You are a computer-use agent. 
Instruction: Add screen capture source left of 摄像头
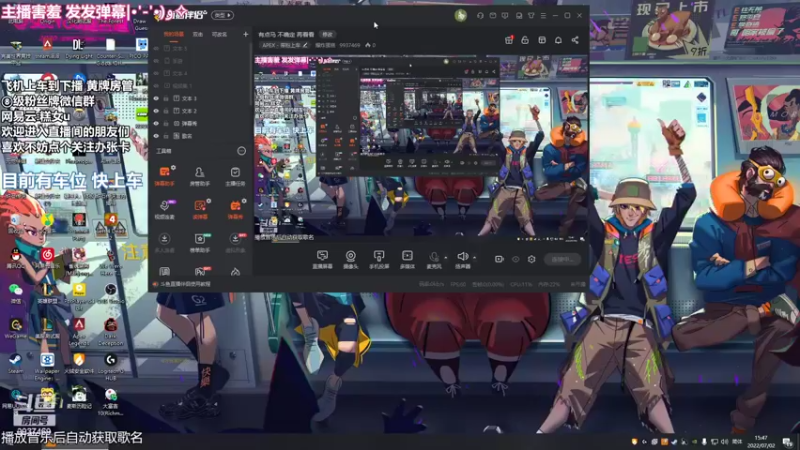click(x=322, y=259)
